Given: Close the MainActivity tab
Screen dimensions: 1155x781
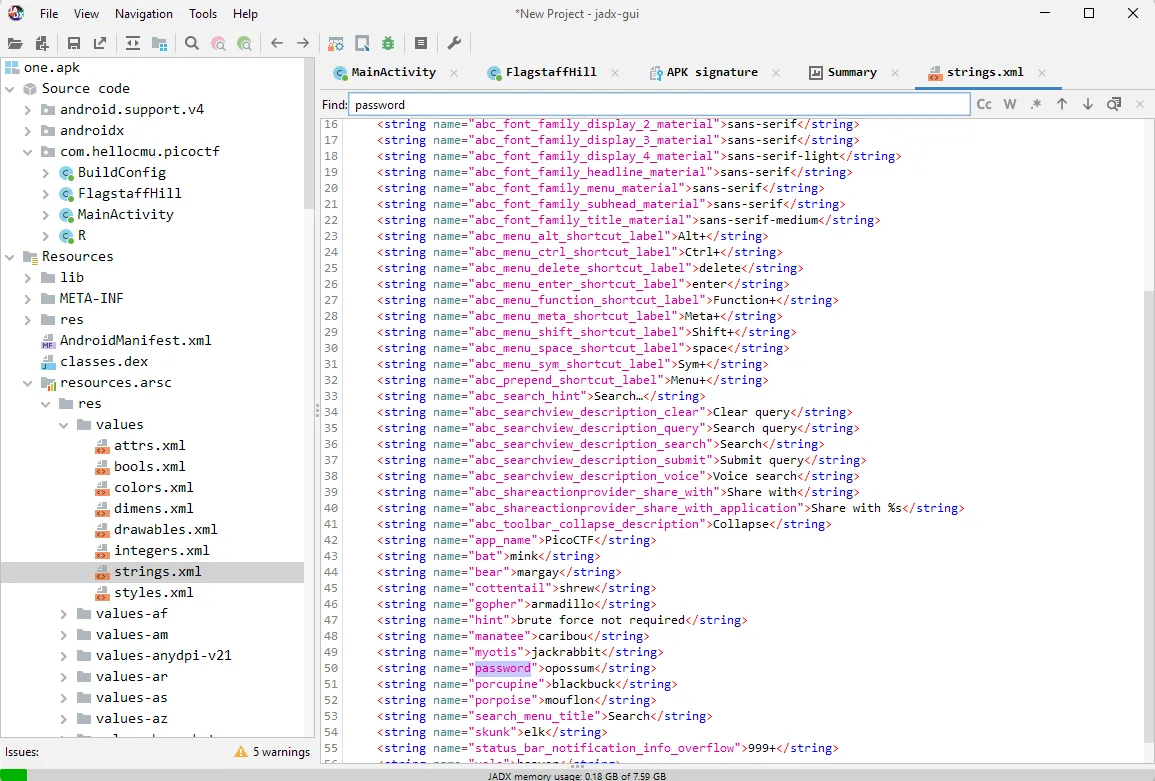Looking at the screenshot, I should [x=454, y=72].
